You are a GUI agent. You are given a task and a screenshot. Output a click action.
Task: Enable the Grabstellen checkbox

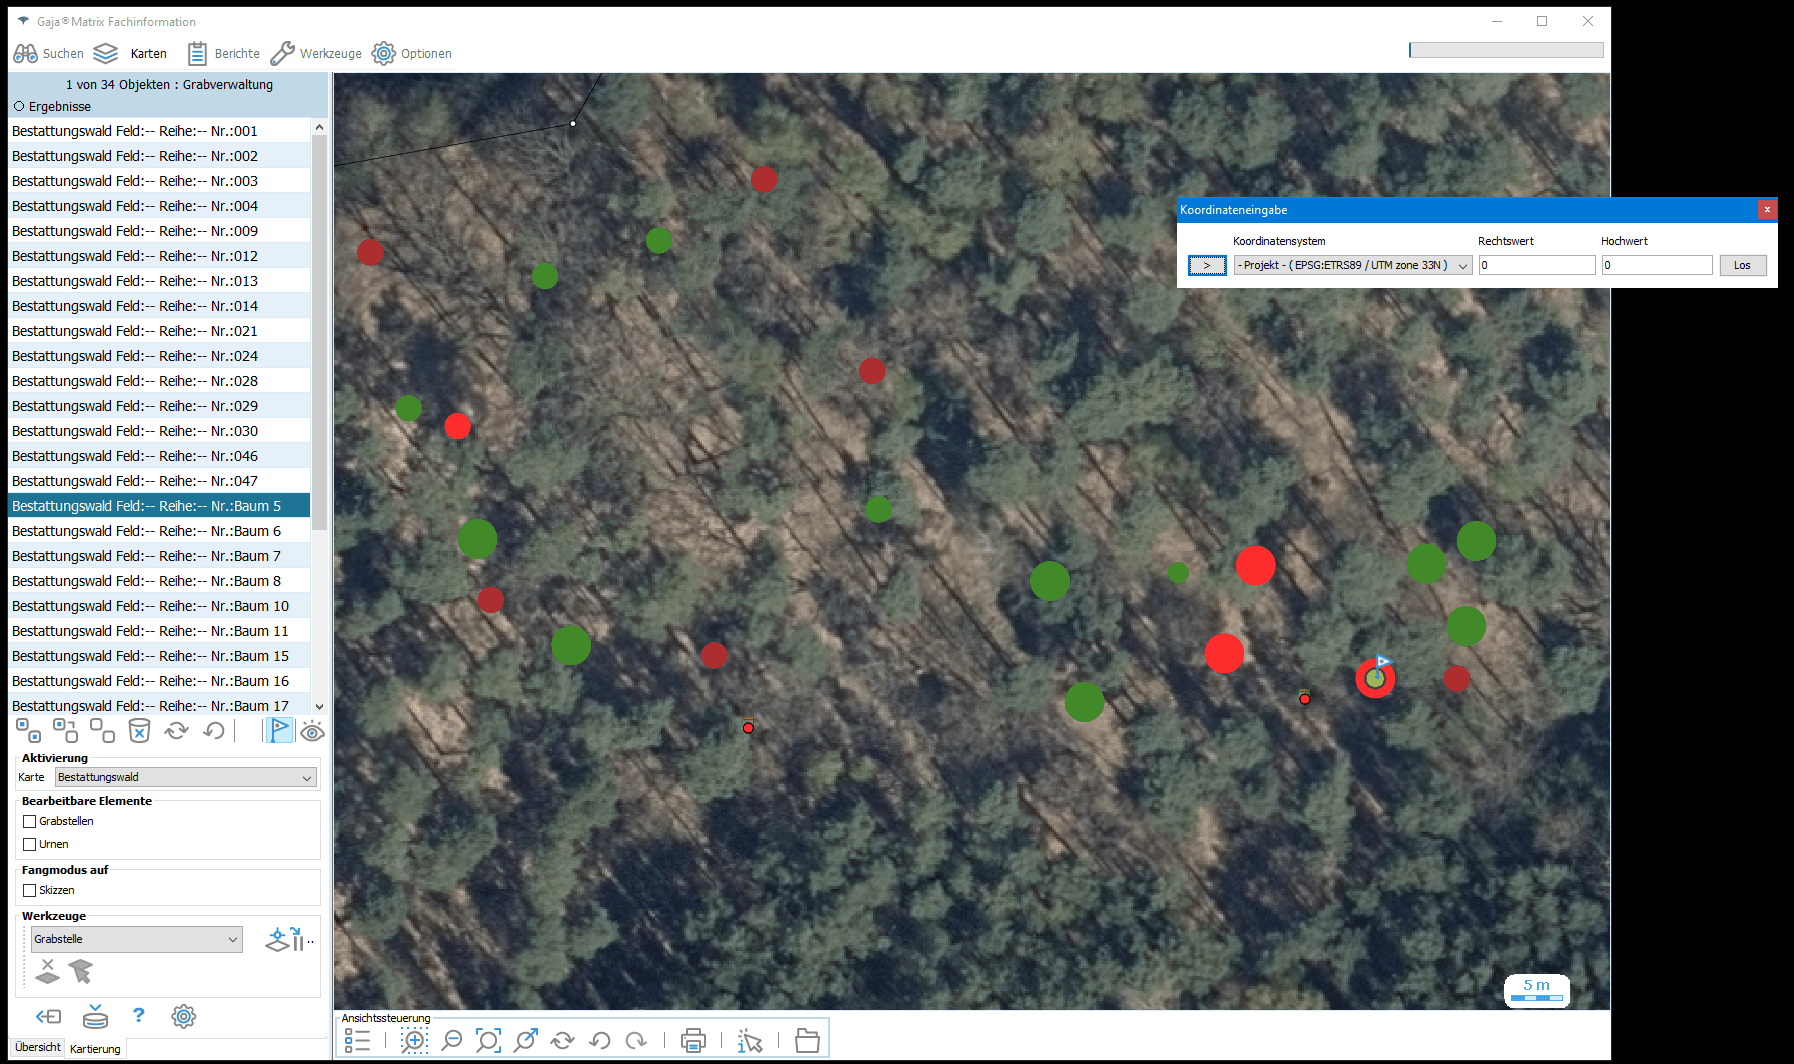point(30,821)
